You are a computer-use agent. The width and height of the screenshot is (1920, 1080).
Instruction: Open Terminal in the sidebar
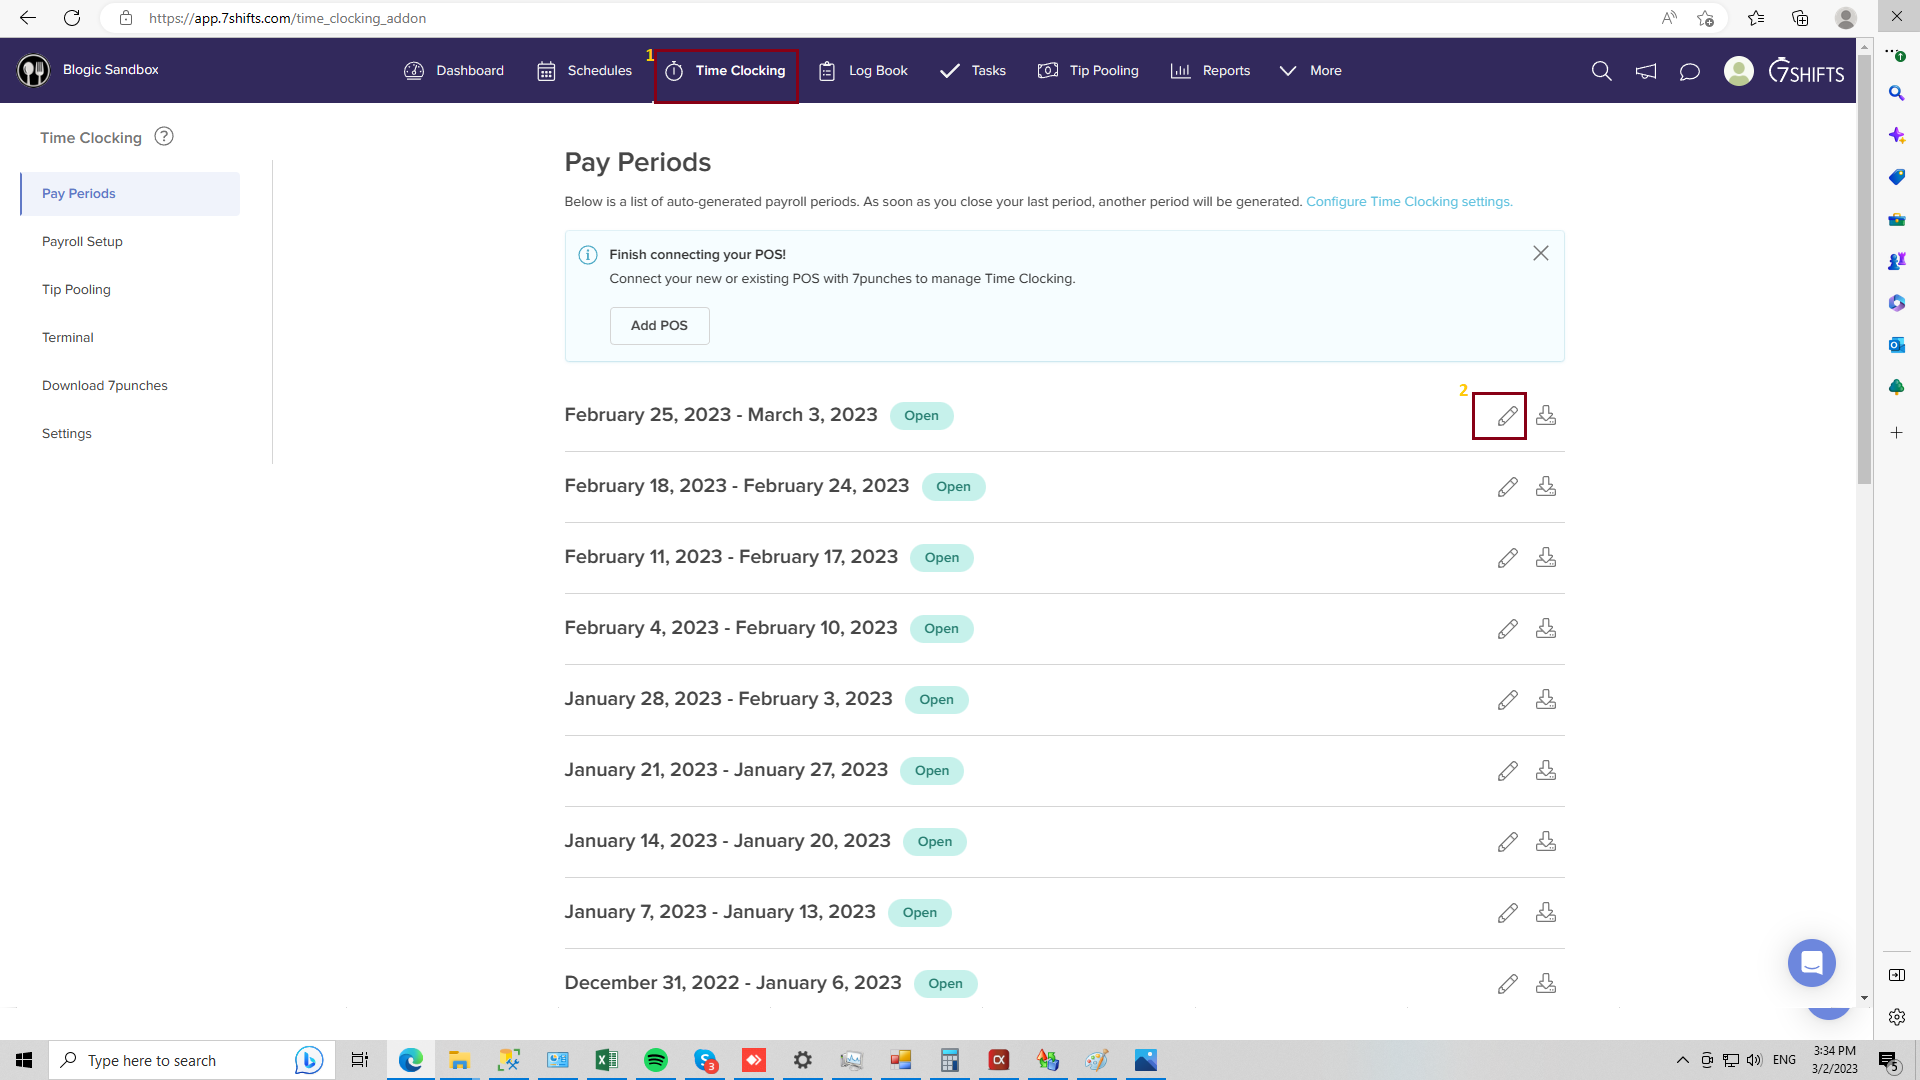pos(68,338)
